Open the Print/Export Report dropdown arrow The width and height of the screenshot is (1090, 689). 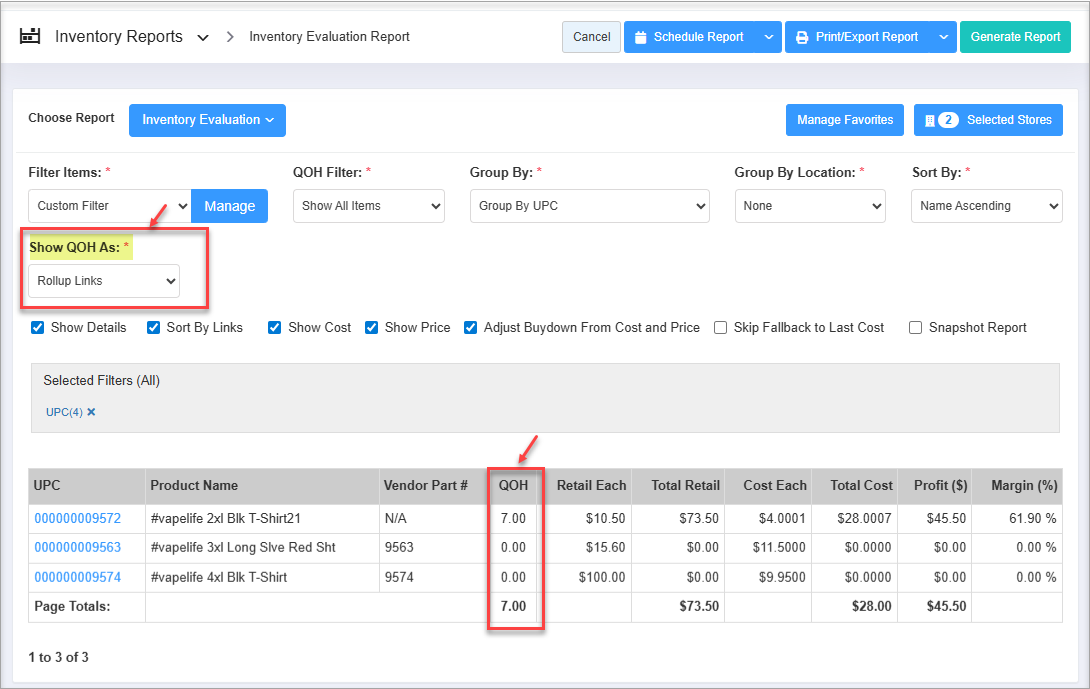point(943,37)
